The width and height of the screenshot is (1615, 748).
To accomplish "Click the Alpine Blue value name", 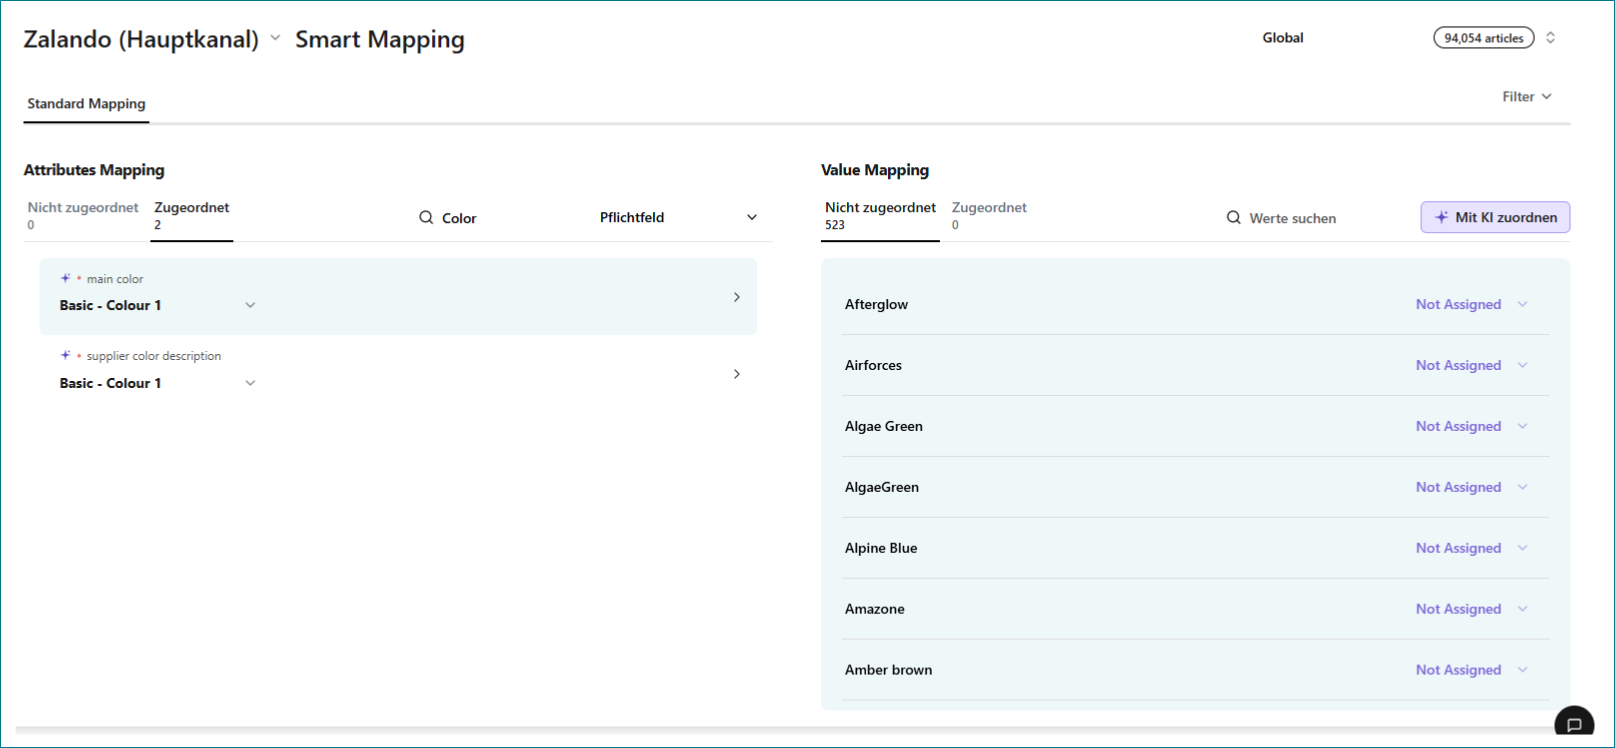I will point(881,548).
